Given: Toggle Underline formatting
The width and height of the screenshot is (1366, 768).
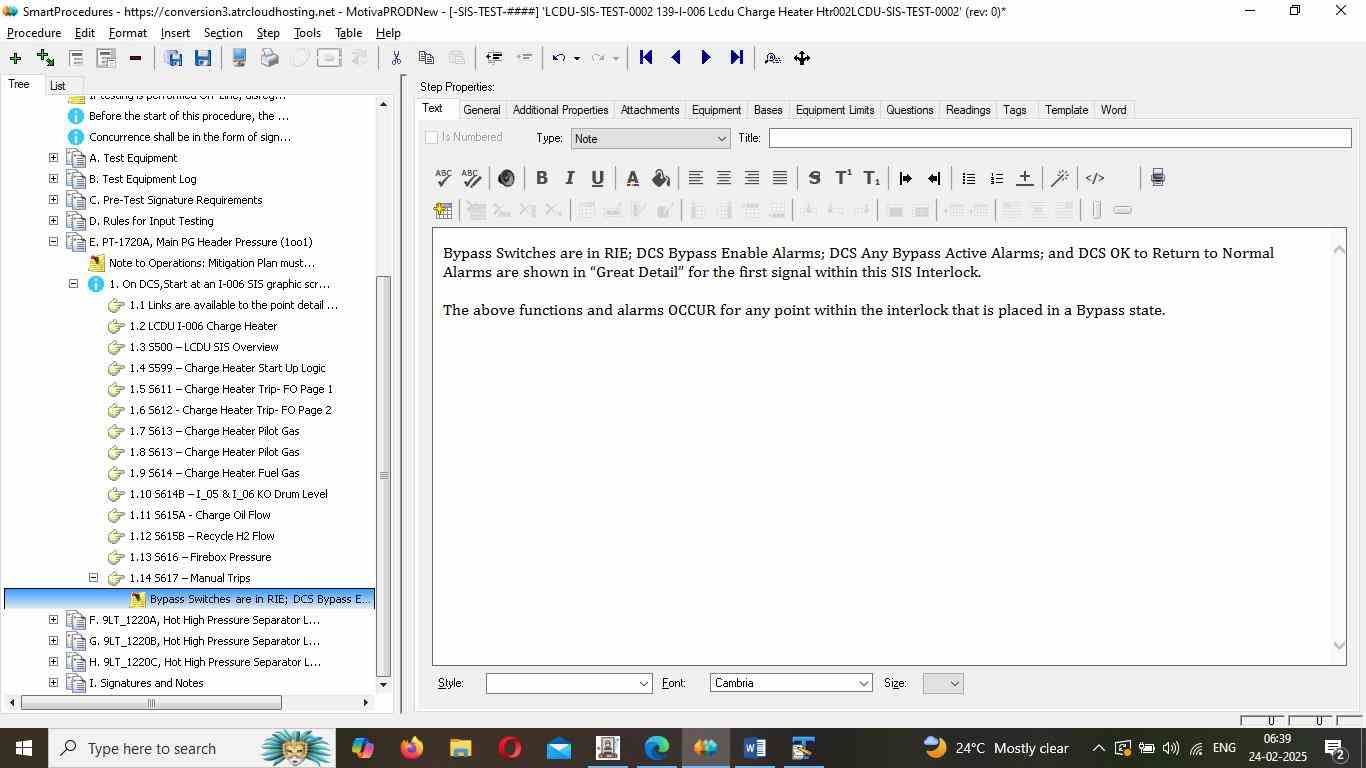Looking at the screenshot, I should [x=597, y=178].
